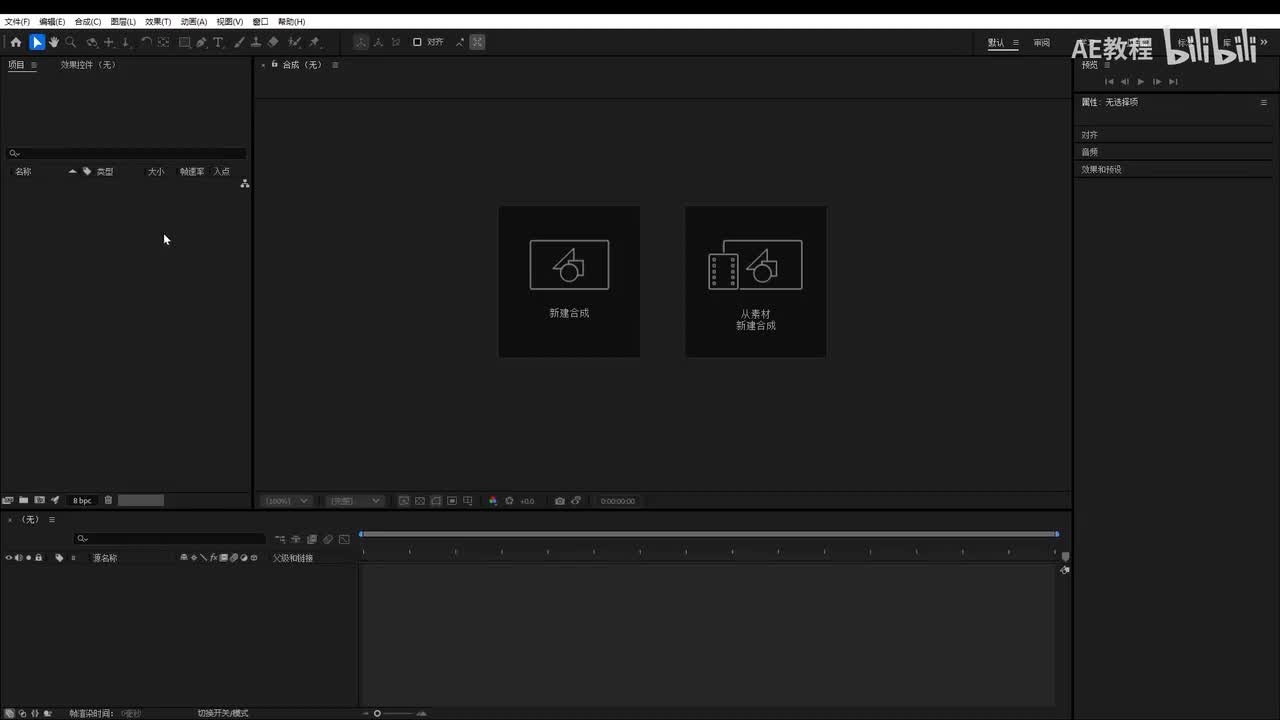Toggle the transparency grid button in viewer
This screenshot has height=720, width=1280.
[420, 501]
